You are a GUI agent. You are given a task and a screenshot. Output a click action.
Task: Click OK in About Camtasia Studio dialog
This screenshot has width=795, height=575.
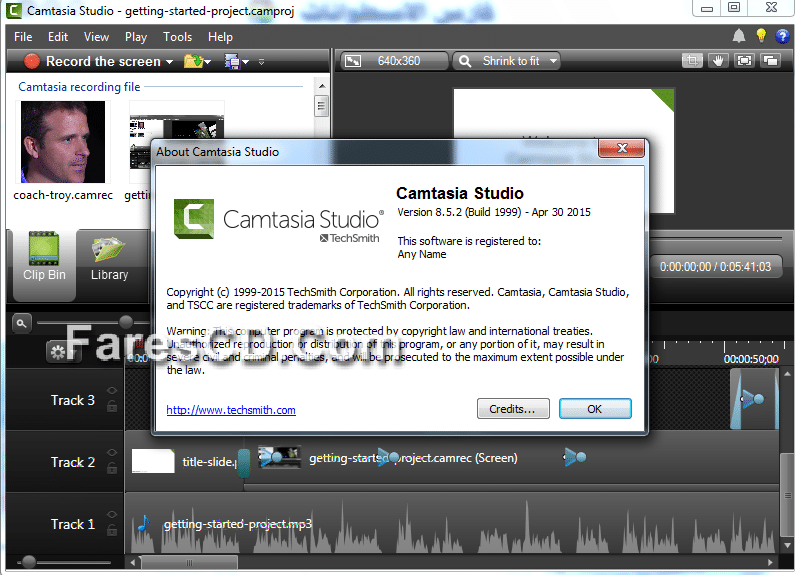pyautogui.click(x=595, y=409)
